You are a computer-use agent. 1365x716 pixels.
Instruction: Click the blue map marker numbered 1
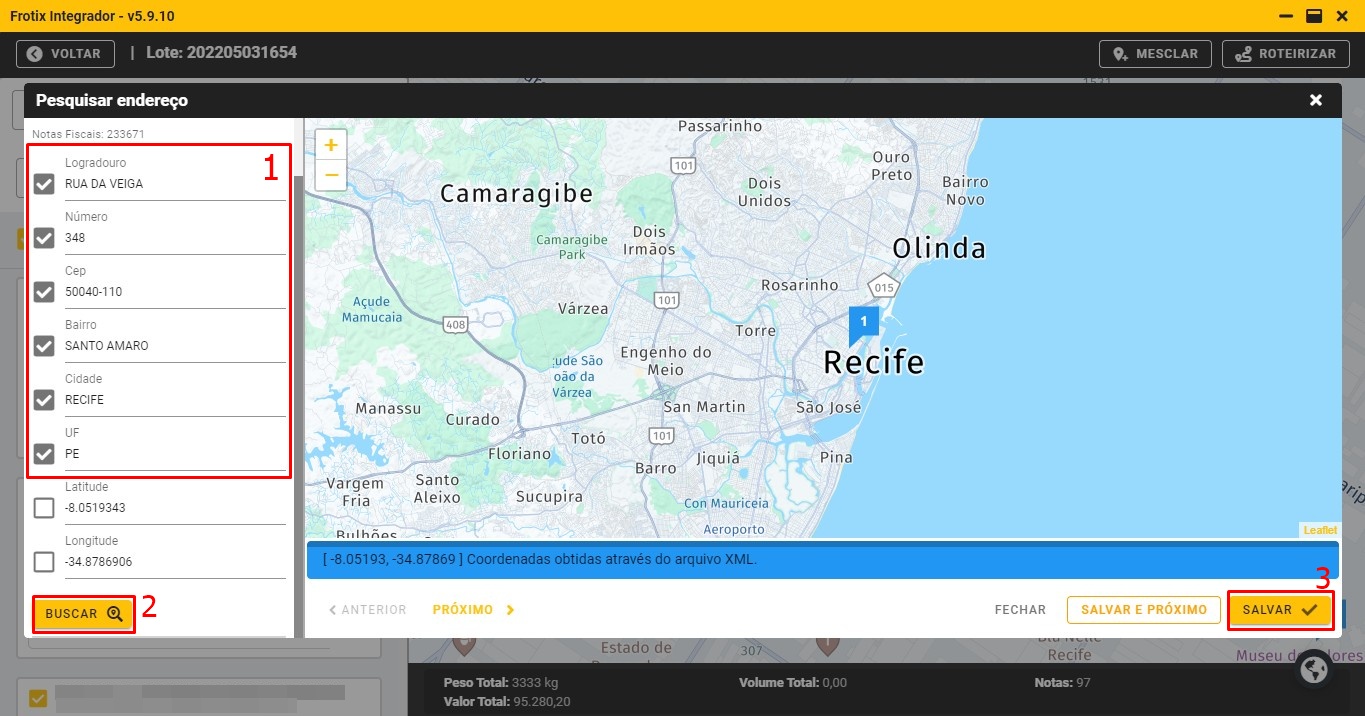[x=863, y=322]
